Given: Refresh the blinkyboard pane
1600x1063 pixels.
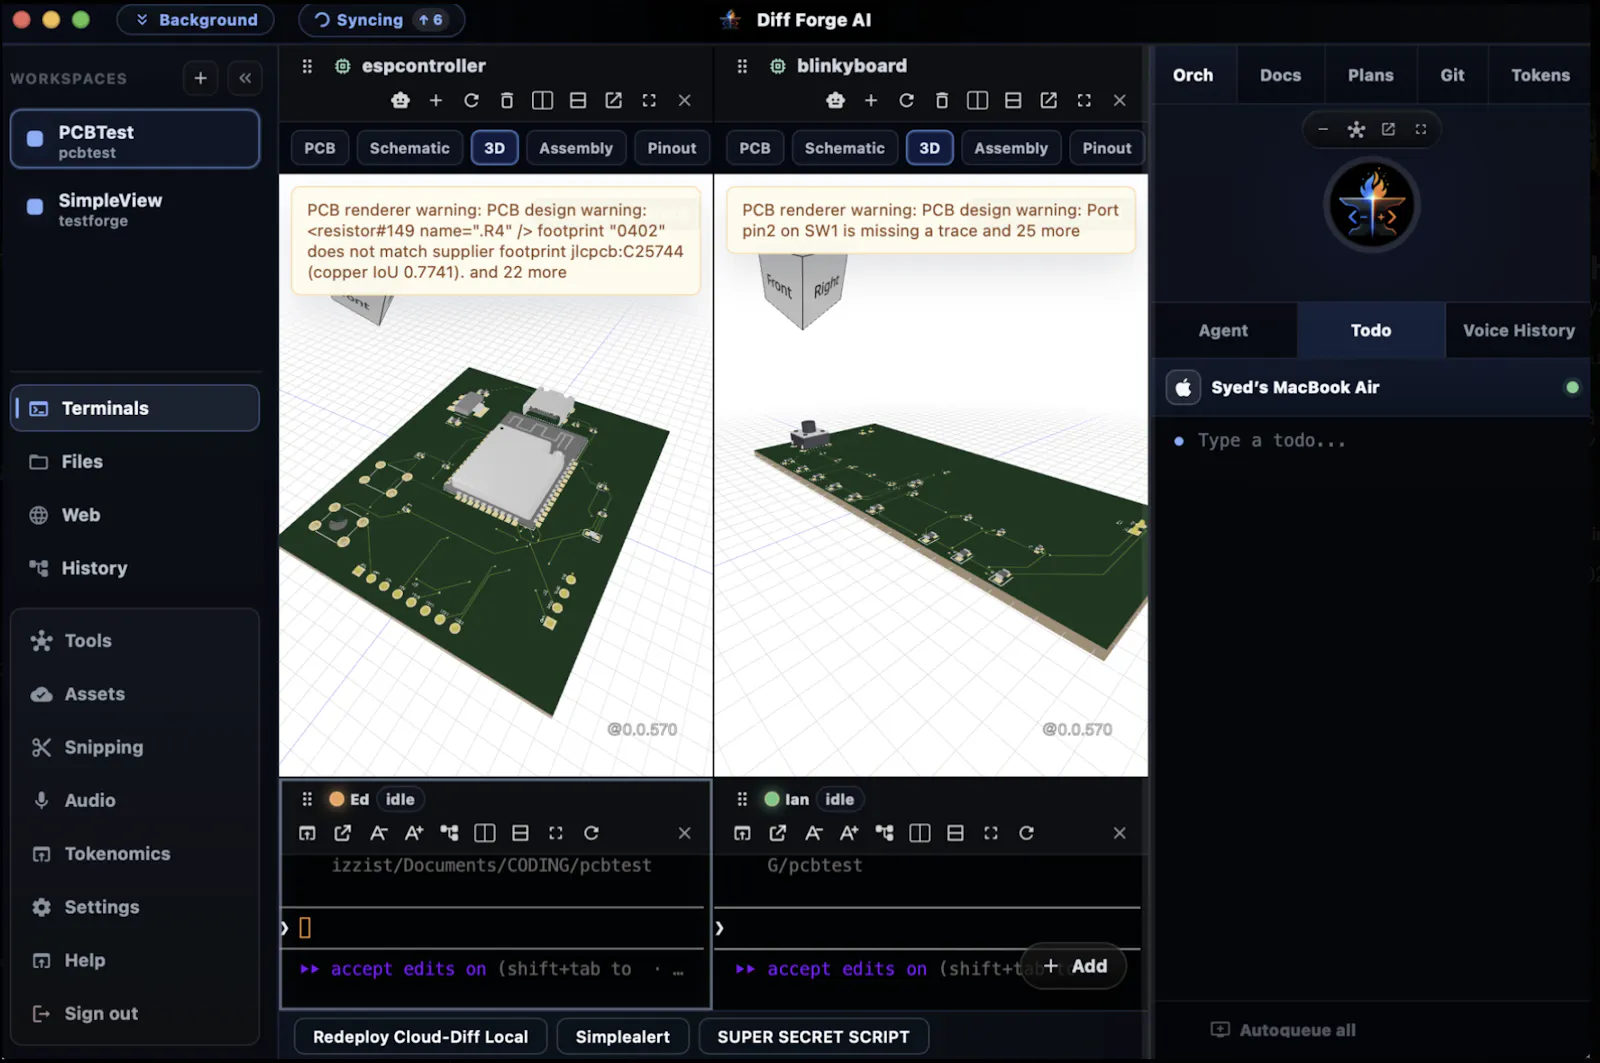Looking at the screenshot, I should point(906,100).
